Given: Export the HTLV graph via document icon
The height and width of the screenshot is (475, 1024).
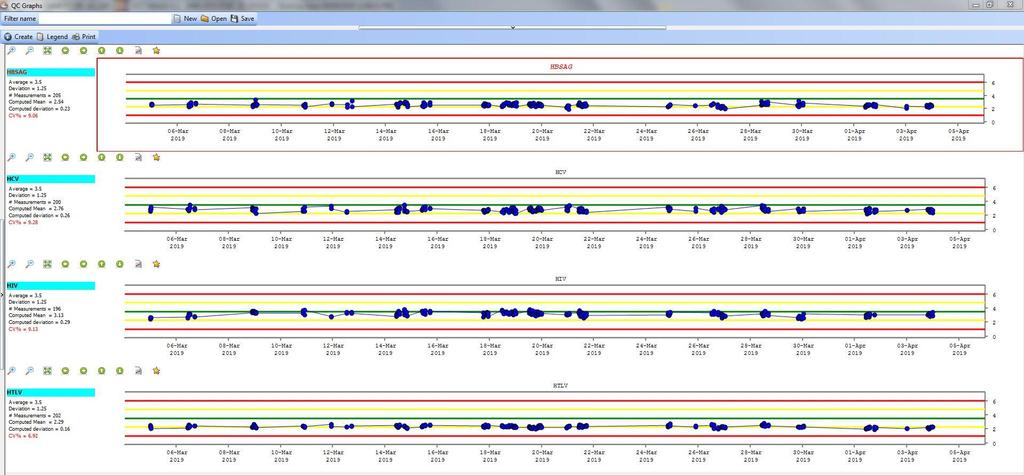Looking at the screenshot, I should [x=138, y=370].
